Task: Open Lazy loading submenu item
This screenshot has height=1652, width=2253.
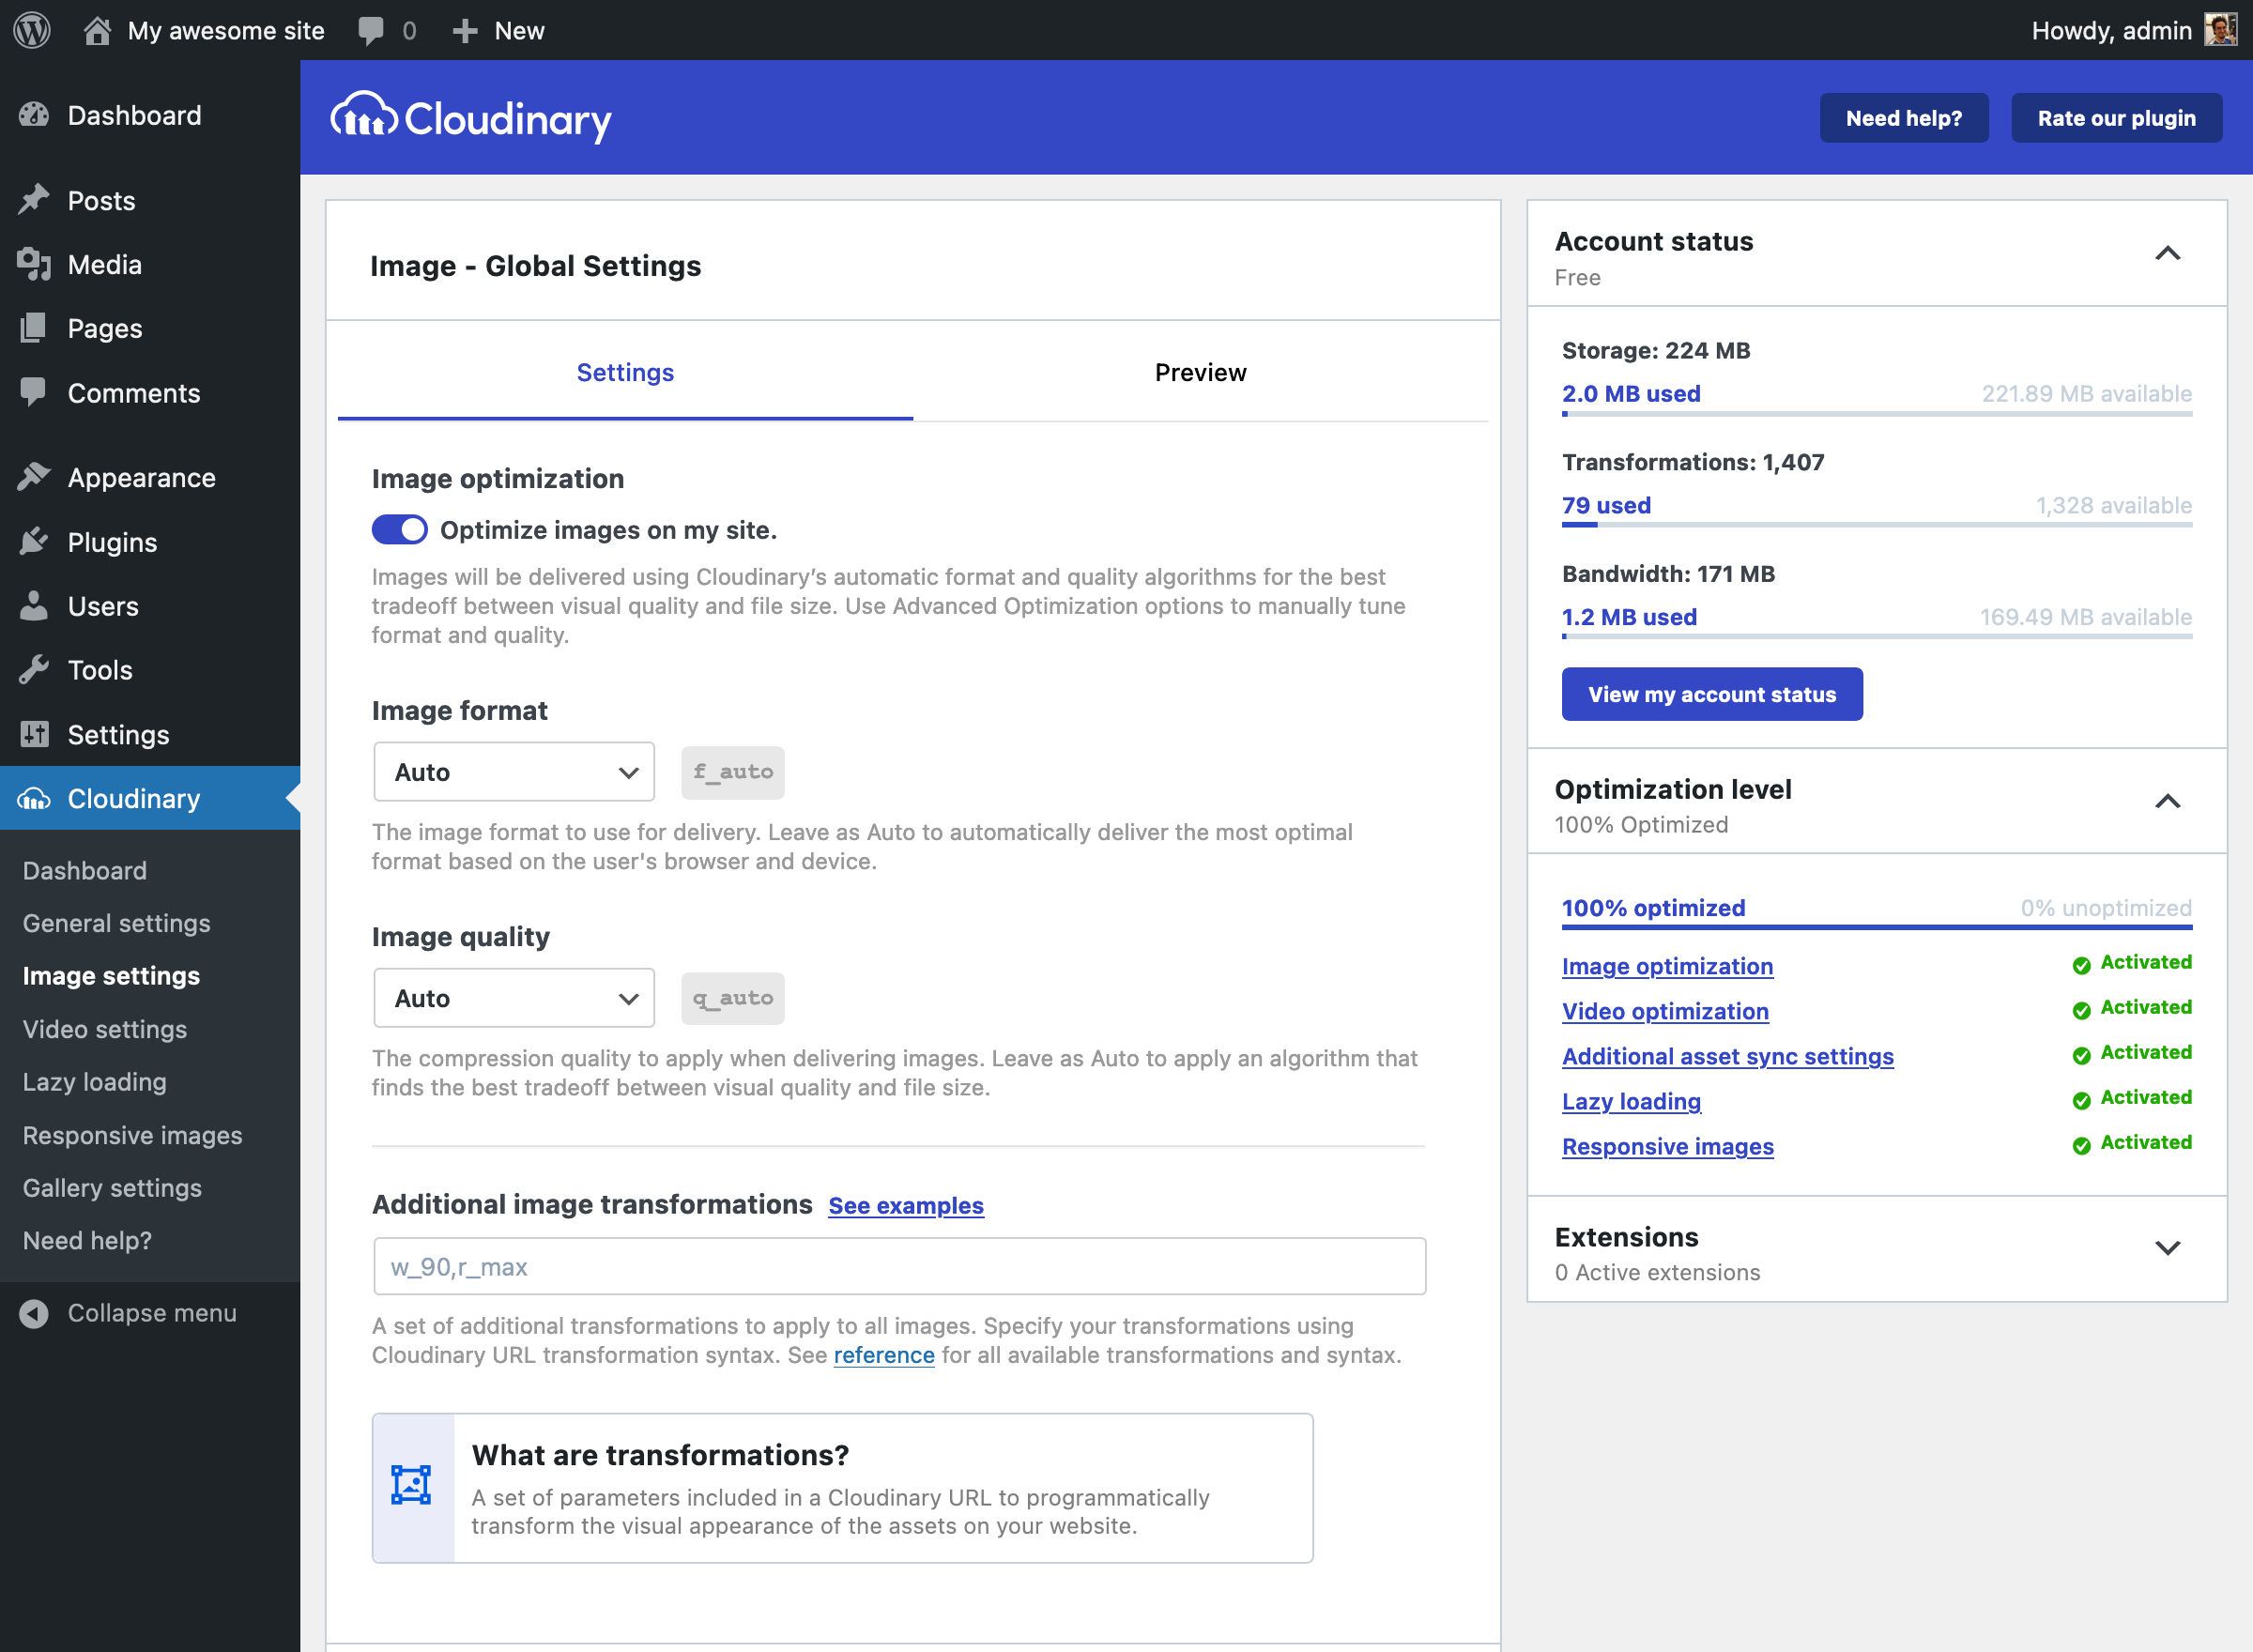Action: coord(95,1082)
